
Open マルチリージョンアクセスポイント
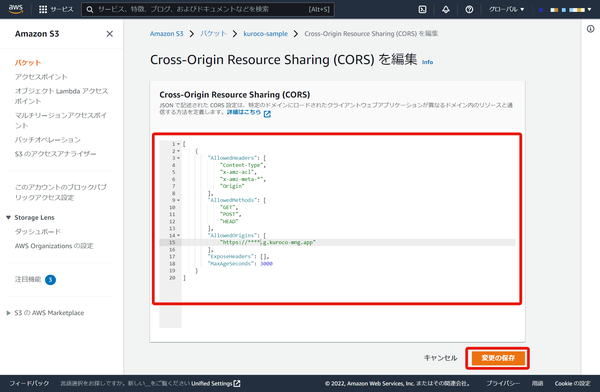(60, 120)
